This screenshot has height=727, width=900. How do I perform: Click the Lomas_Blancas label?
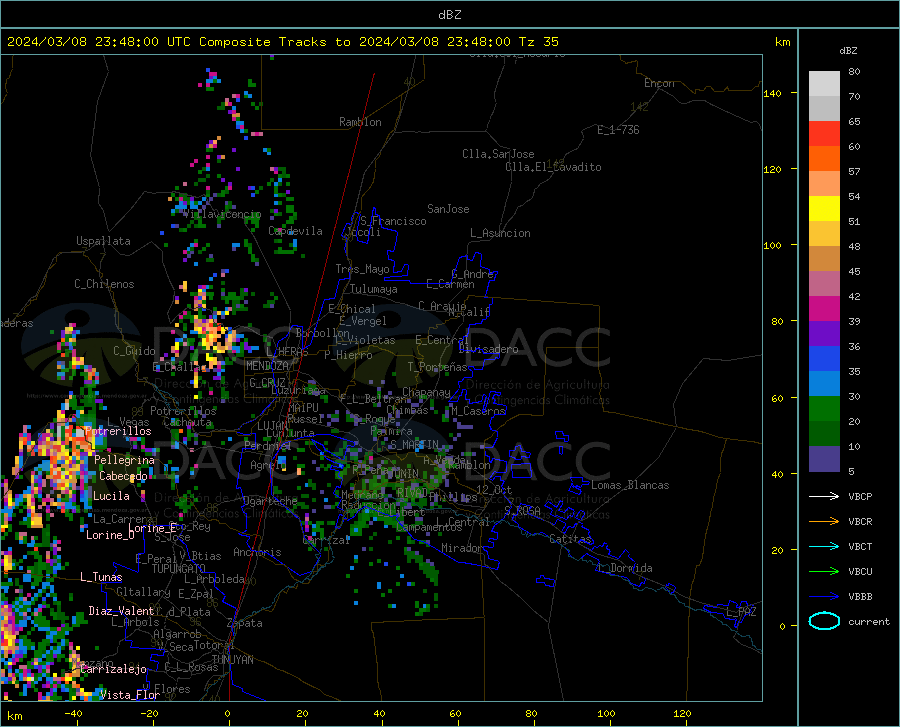coord(630,485)
